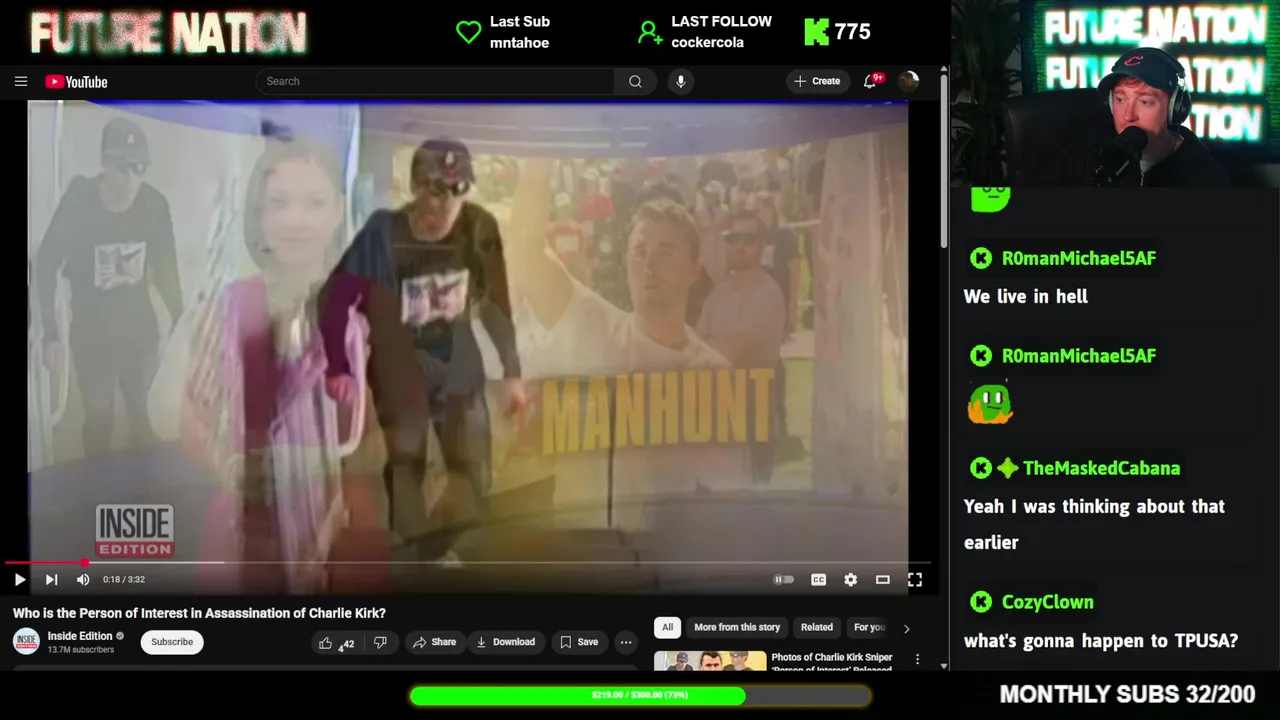Open the notifications bell
The height and width of the screenshot is (720, 1280).
coord(870,81)
